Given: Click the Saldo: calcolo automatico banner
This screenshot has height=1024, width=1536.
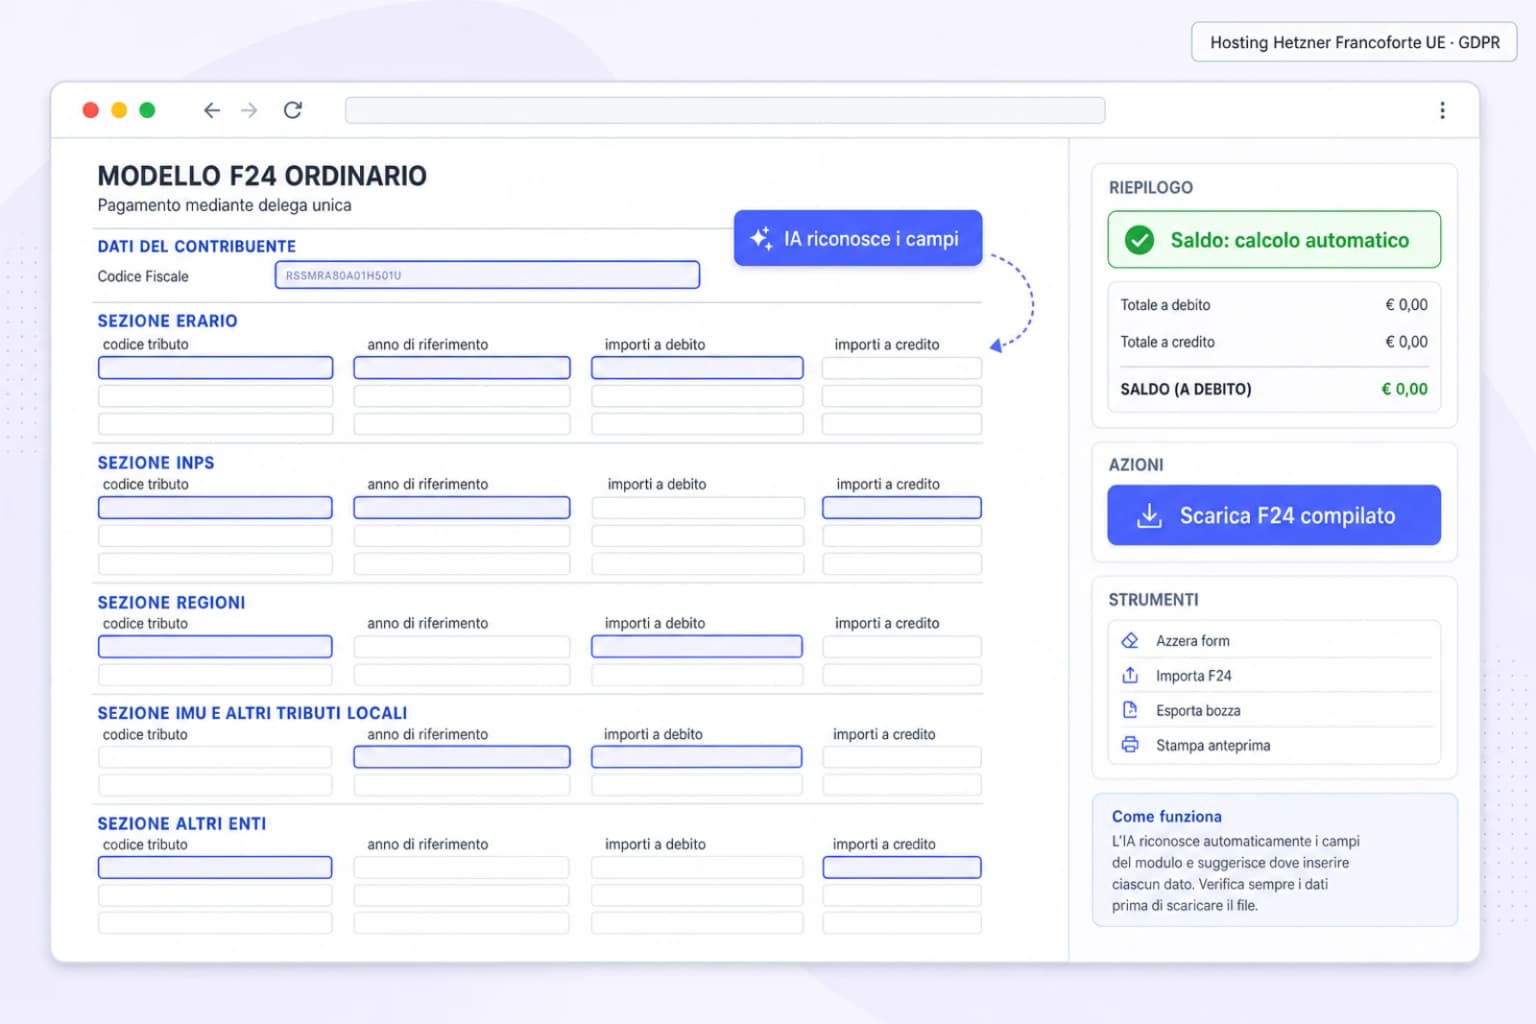Looking at the screenshot, I should coord(1274,240).
